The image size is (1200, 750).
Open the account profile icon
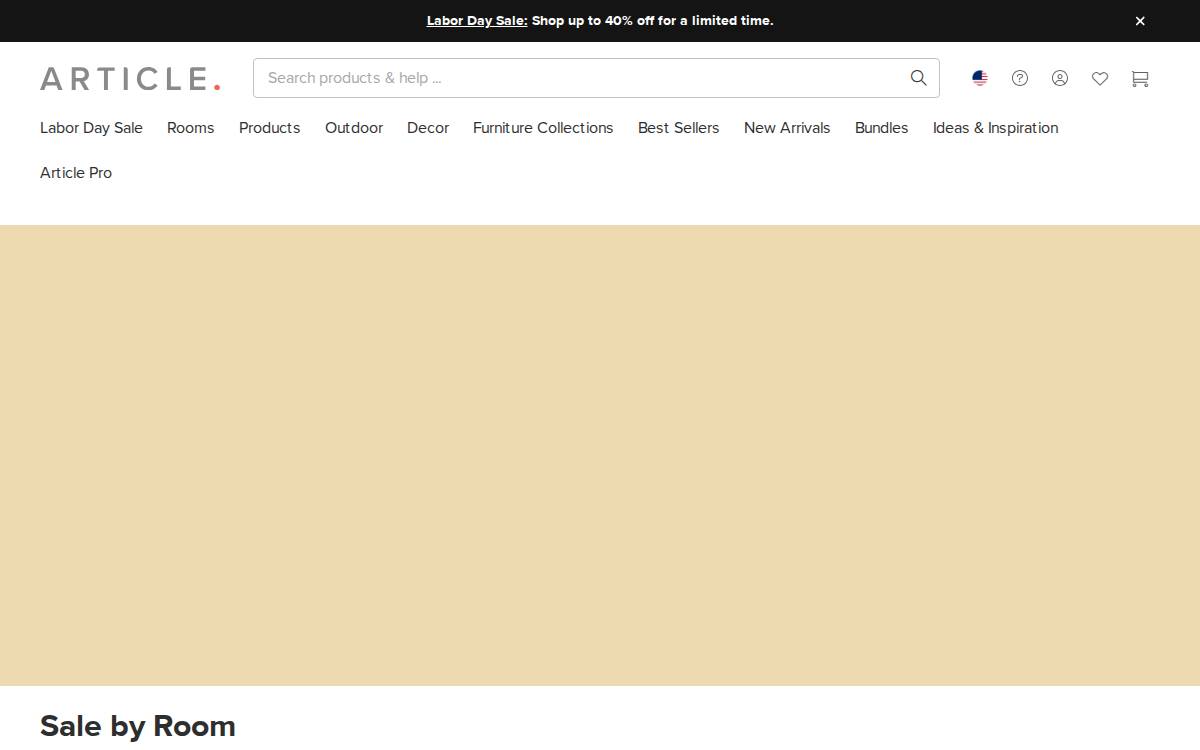click(x=1060, y=78)
